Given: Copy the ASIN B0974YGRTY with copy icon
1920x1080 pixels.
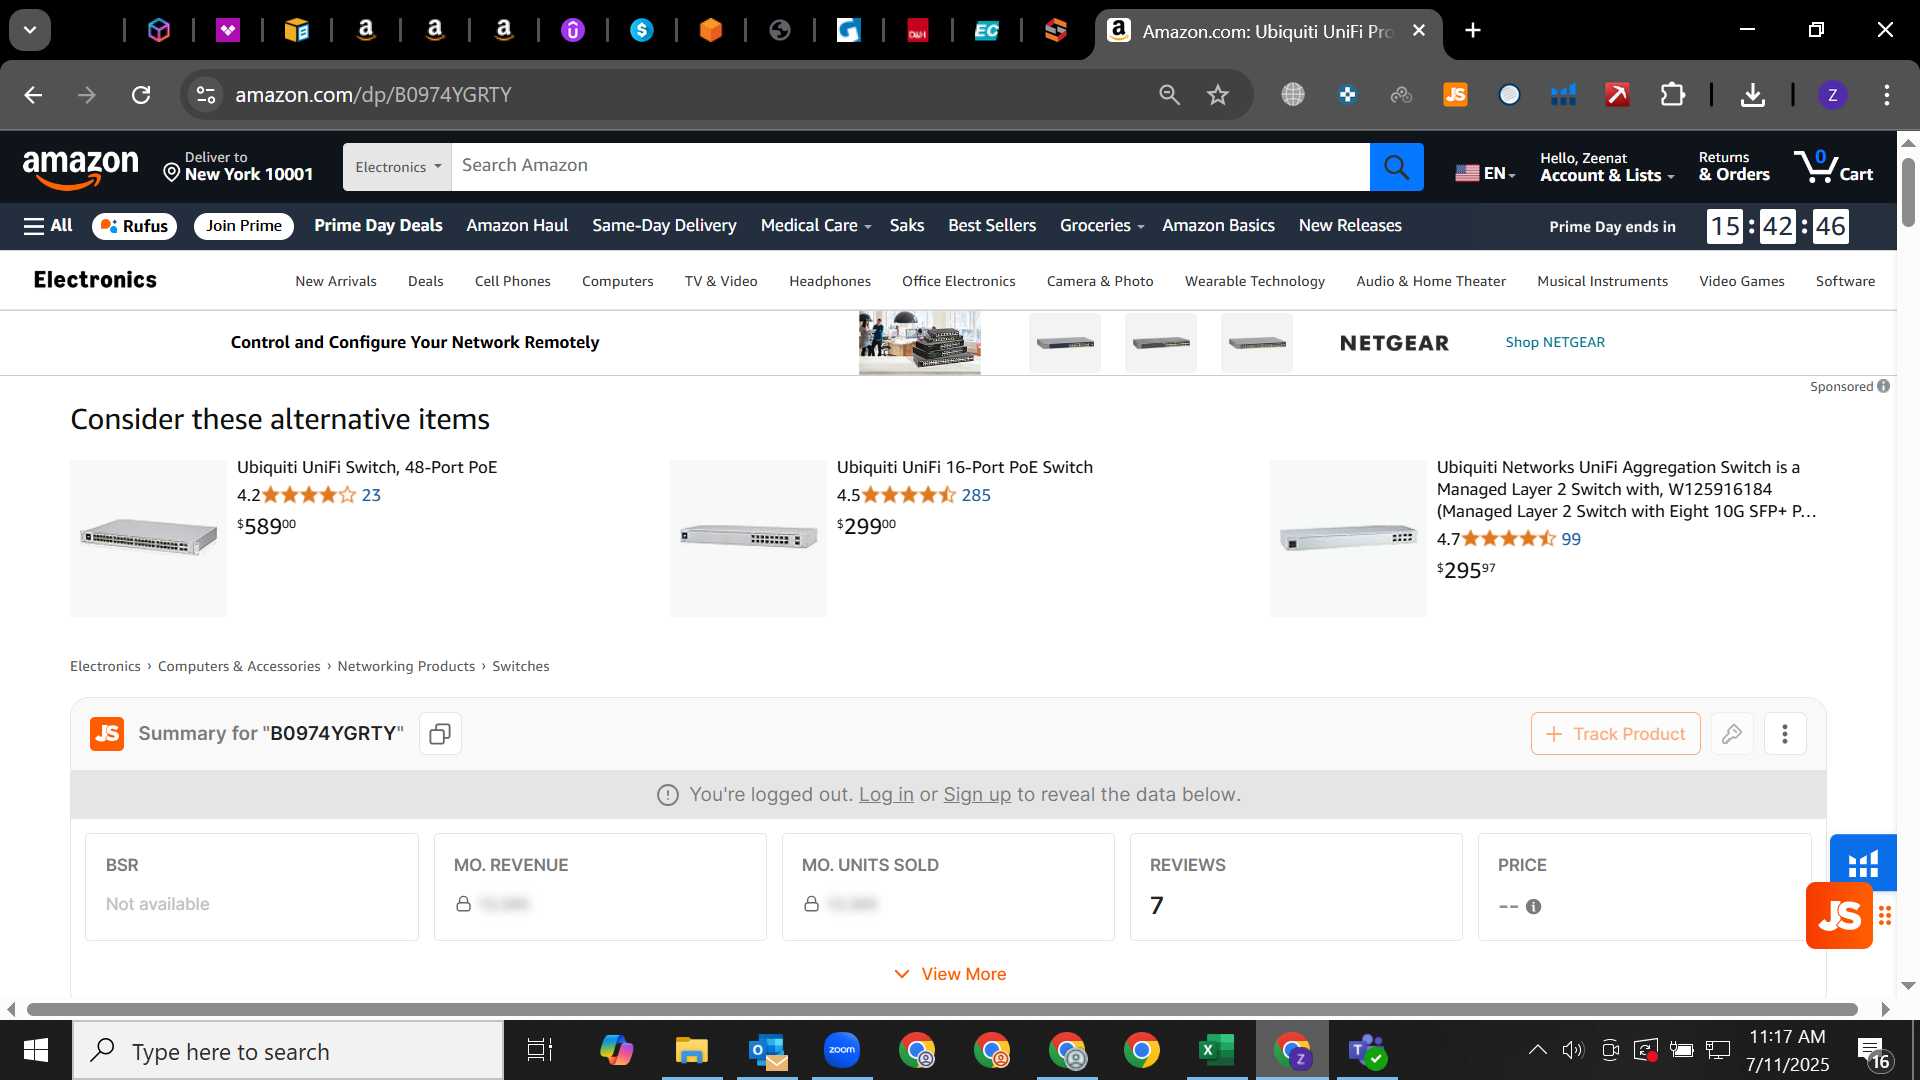Looking at the screenshot, I should (x=440, y=734).
